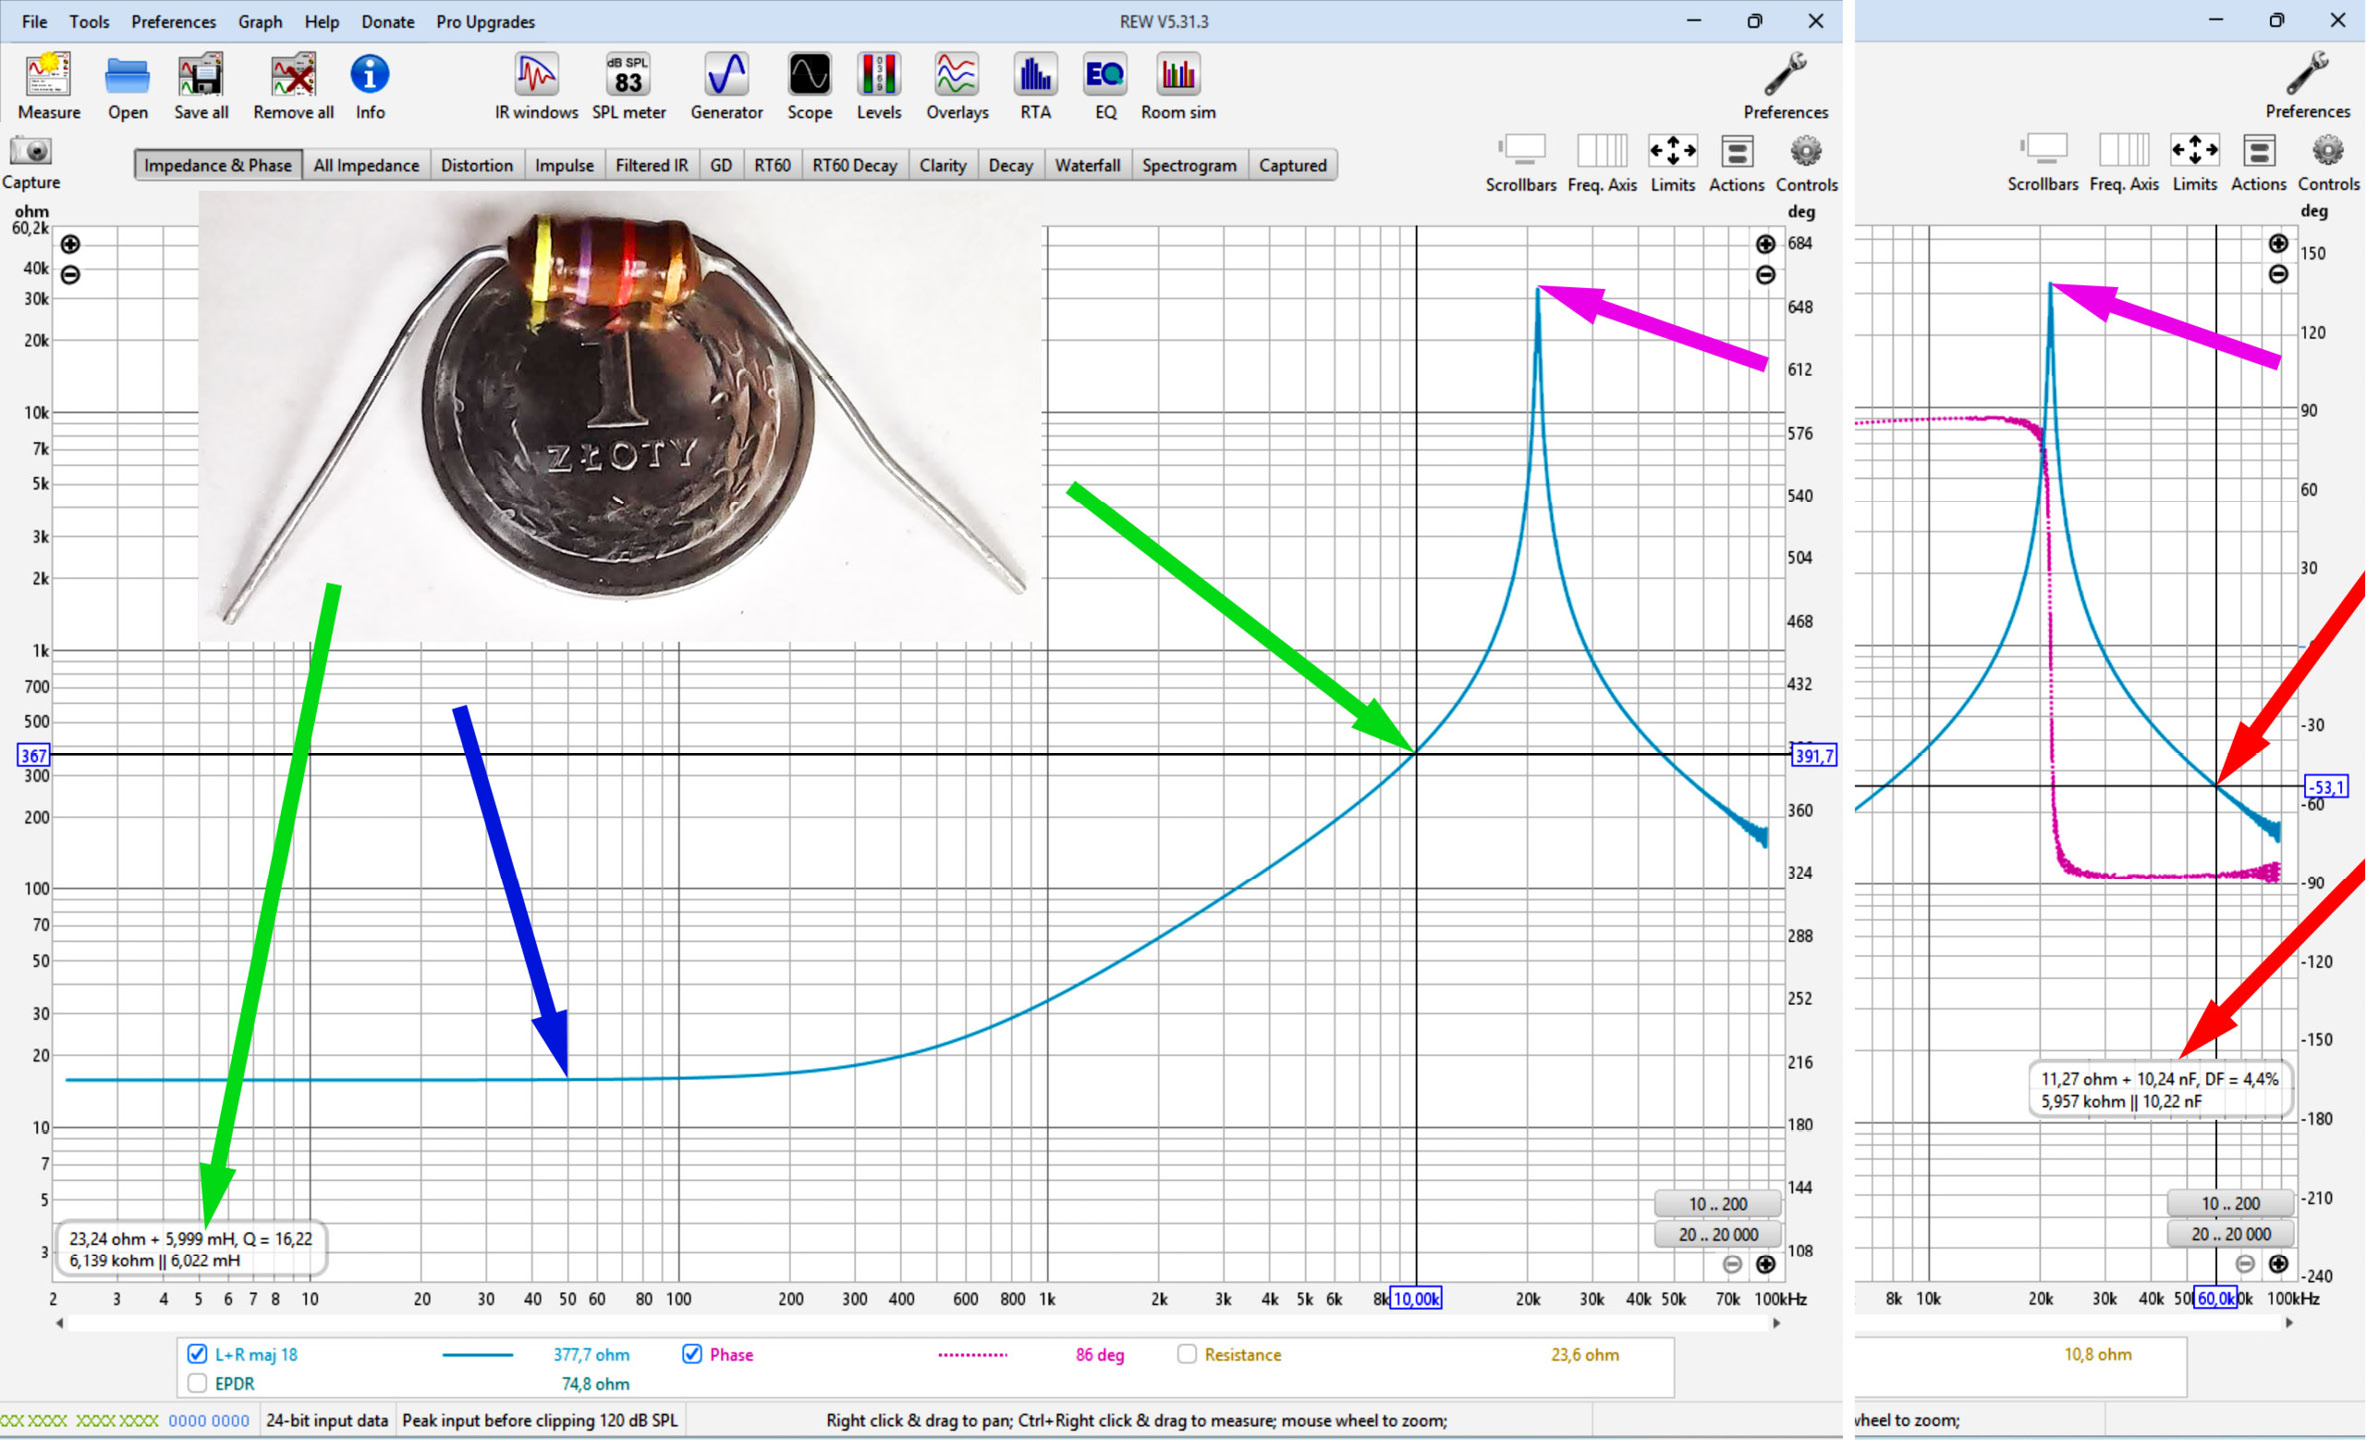Open the Donate menu item
The height and width of the screenshot is (1440, 2366).
pyautogui.click(x=387, y=21)
